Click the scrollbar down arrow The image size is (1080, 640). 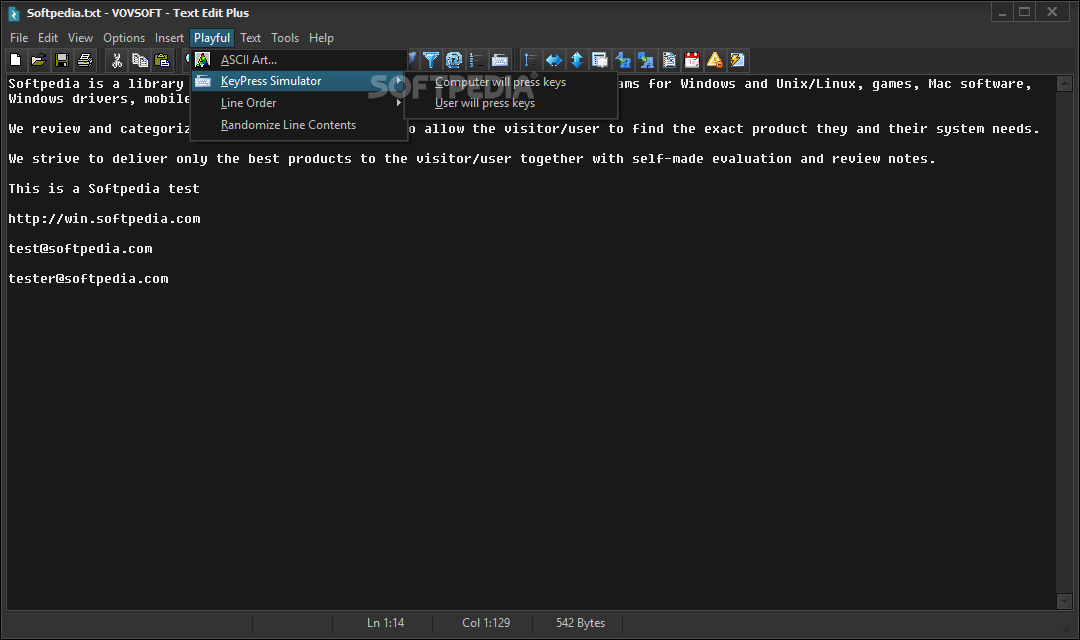tap(1064, 601)
